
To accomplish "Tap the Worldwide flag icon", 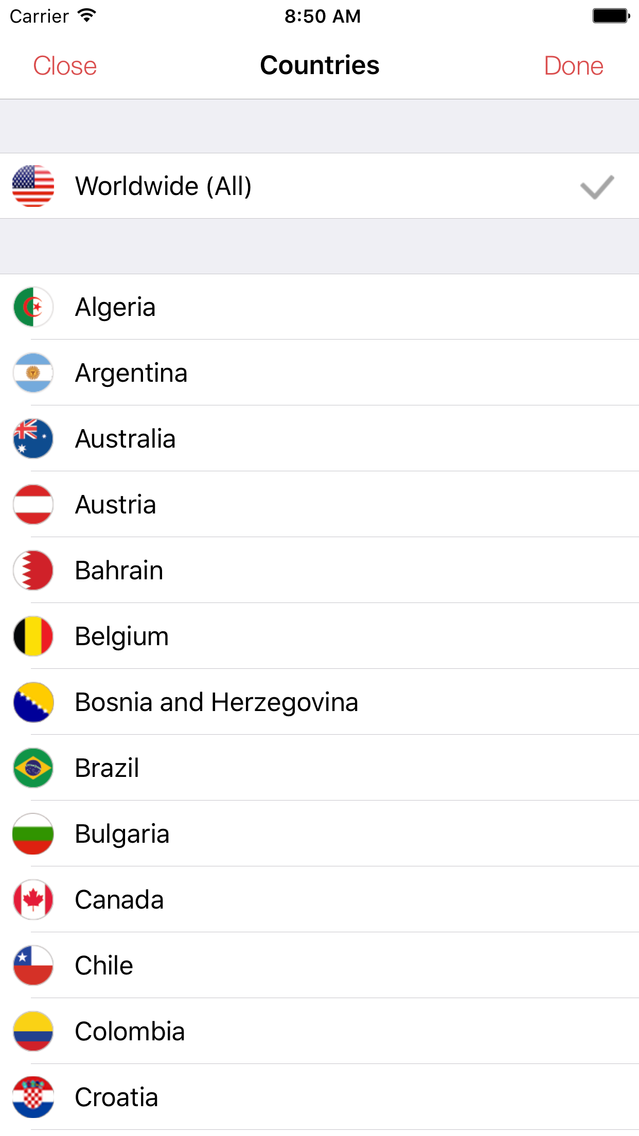I will pos(33,186).
